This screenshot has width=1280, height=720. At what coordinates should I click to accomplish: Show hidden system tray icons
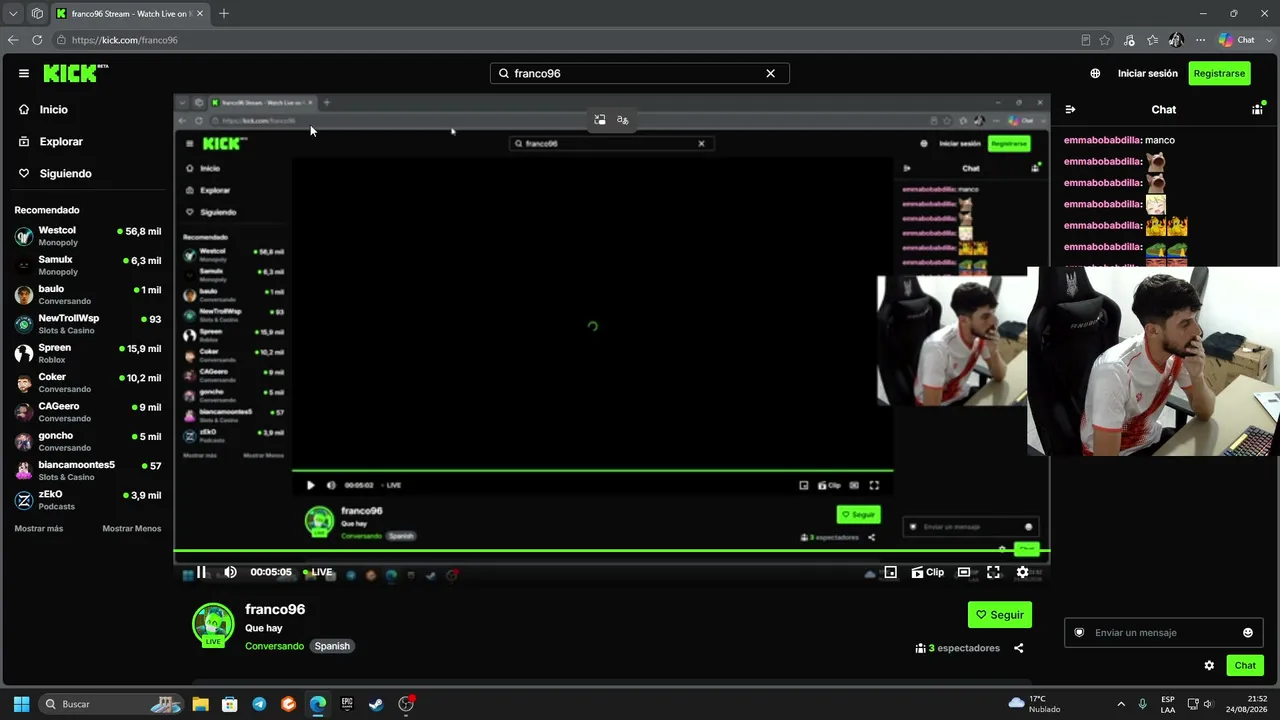pyautogui.click(x=1120, y=704)
